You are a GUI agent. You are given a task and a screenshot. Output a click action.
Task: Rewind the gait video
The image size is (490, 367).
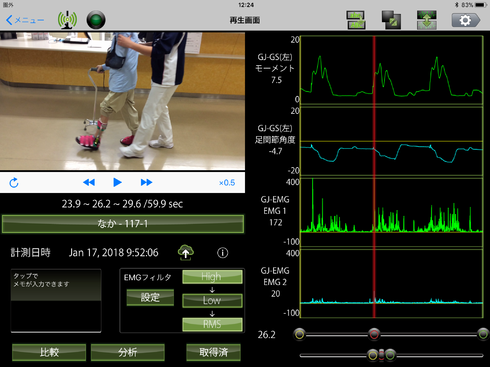coord(89,182)
